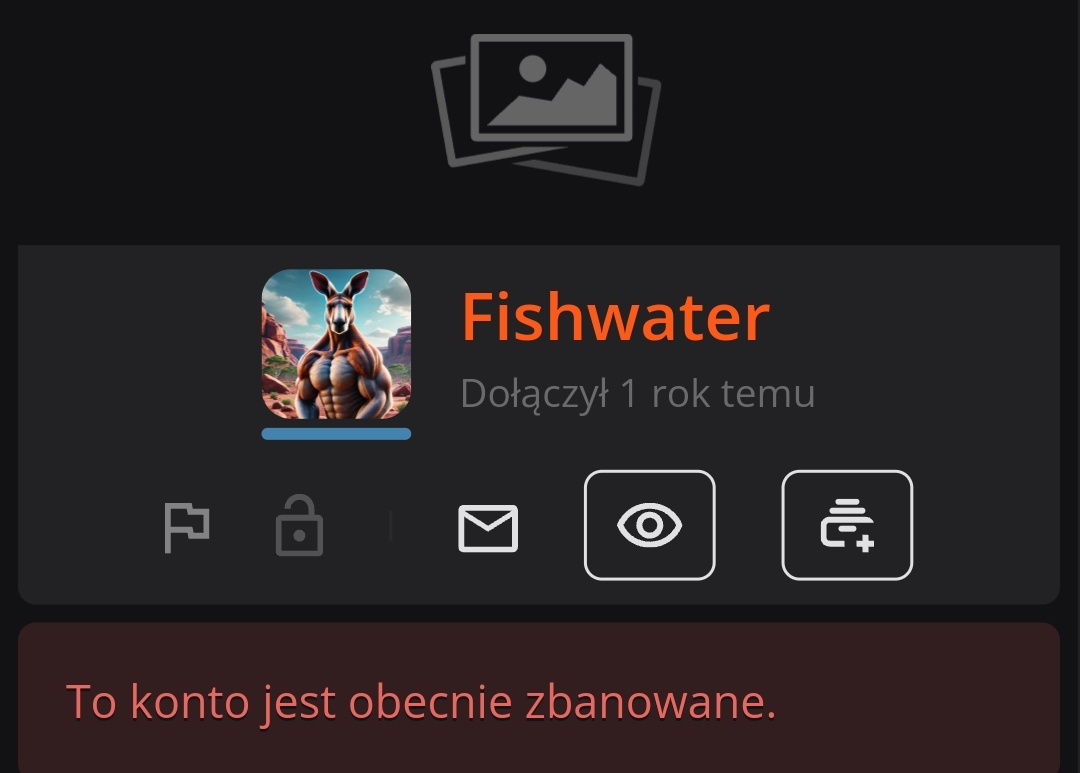1080x773 pixels.
Task: Open the profile cover image placeholder
Action: pyautogui.click(x=546, y=109)
